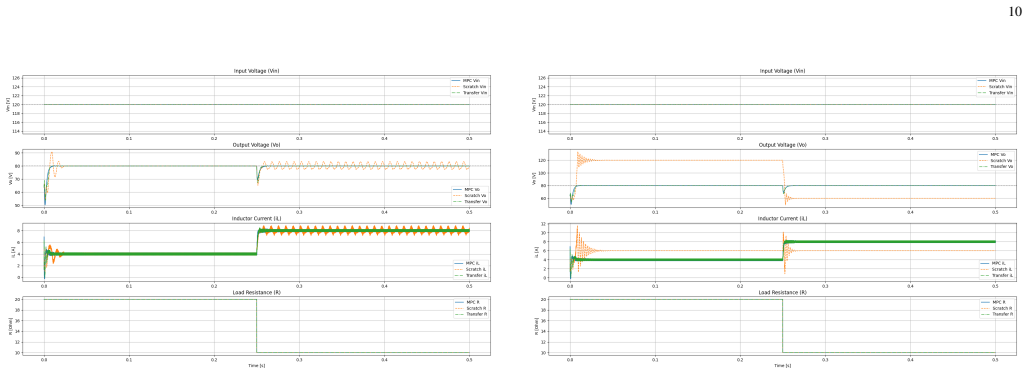1028x374 pixels.
Task: Click "Output Voltage (Vo)" title in right figure
Action: [783, 145]
